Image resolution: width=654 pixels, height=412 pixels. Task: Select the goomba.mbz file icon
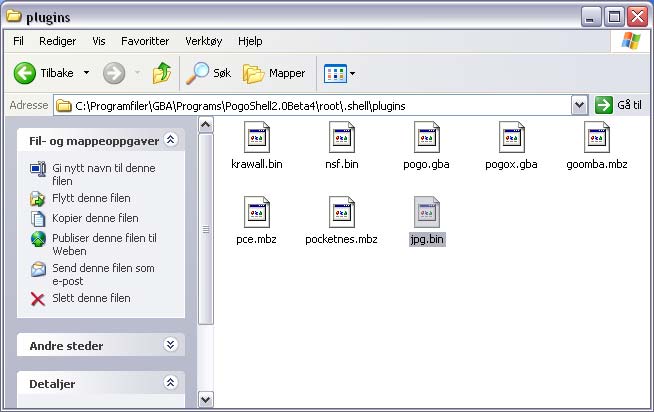[x=597, y=137]
